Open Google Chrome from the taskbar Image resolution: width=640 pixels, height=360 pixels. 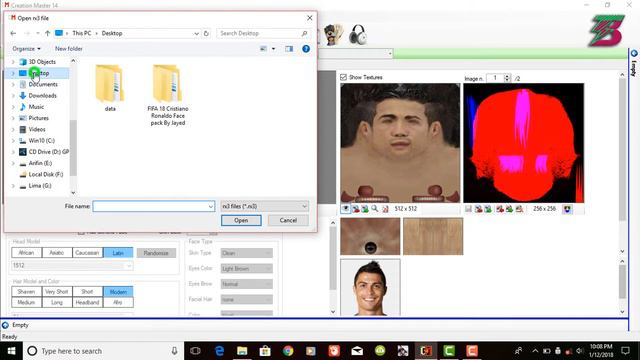coord(288,351)
